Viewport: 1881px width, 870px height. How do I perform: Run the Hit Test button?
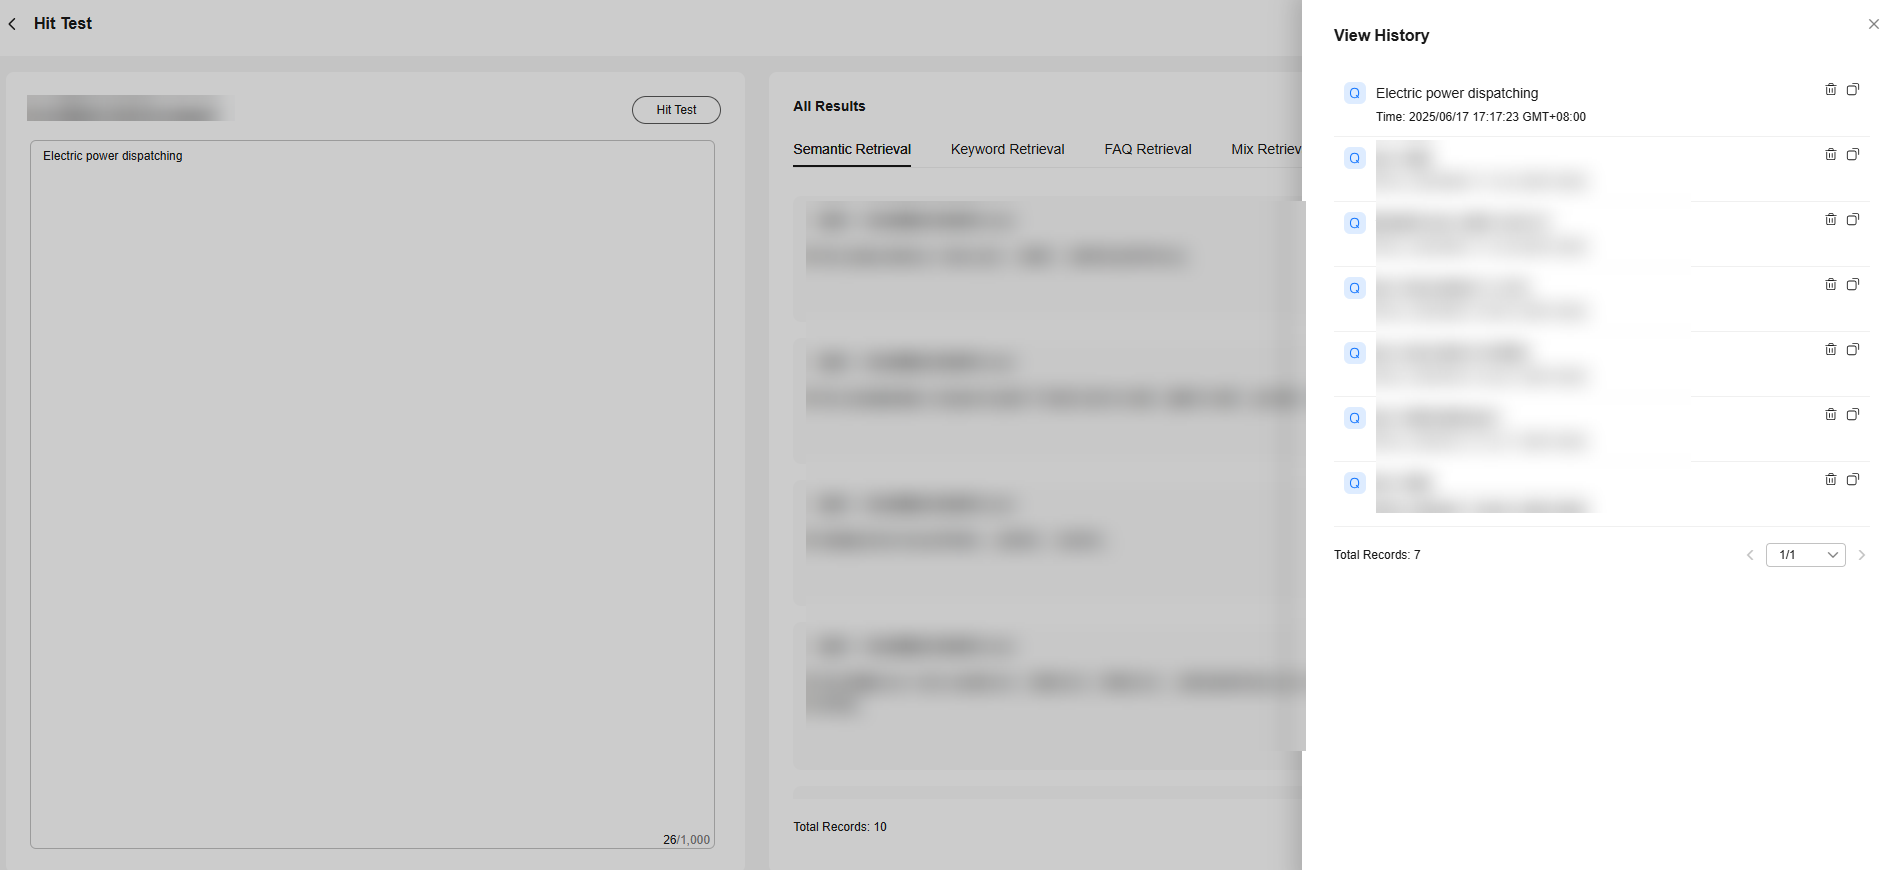[x=676, y=110]
